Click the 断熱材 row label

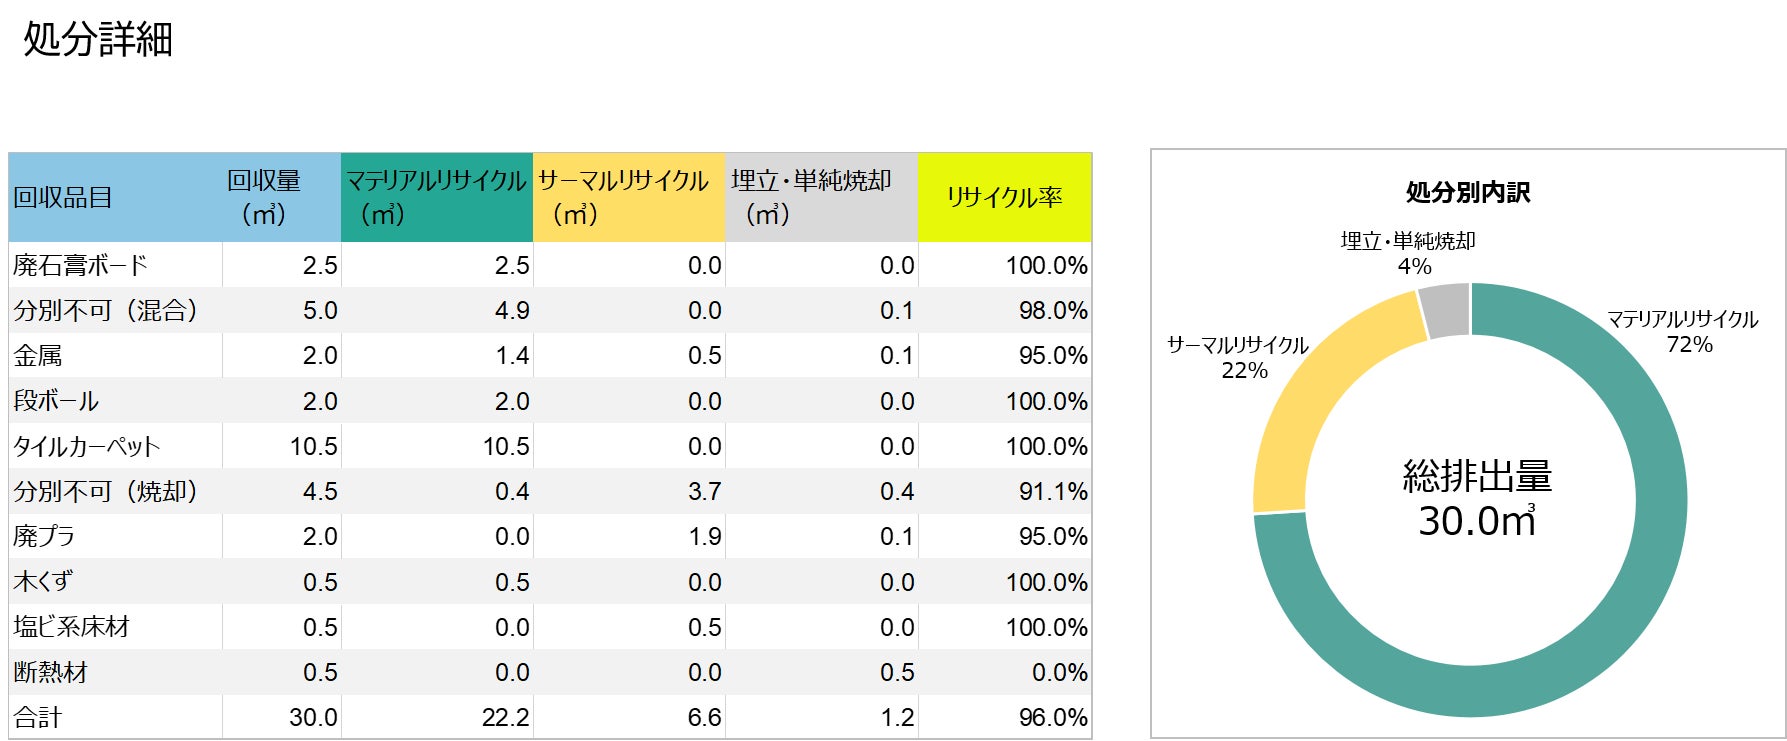point(51,672)
